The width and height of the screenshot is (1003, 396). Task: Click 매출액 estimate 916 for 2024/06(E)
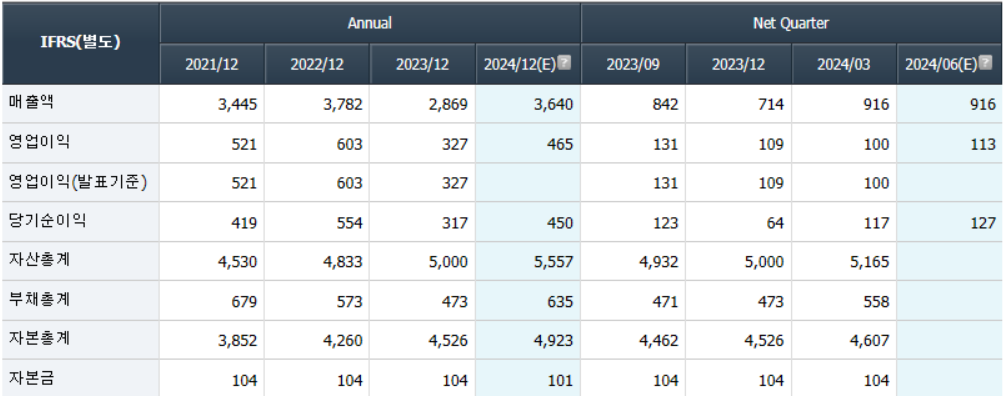(984, 105)
